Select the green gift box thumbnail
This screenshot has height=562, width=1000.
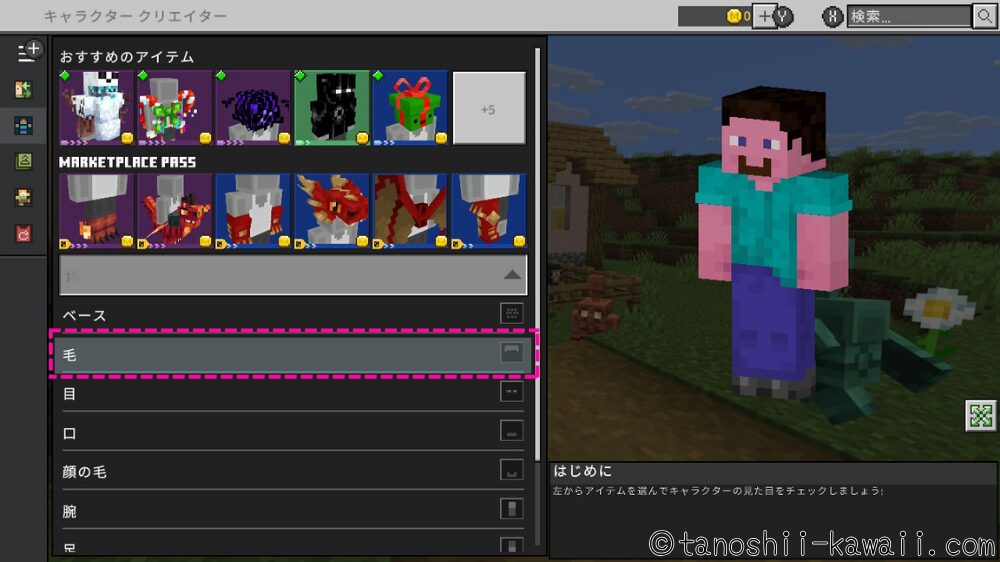[x=410, y=108]
